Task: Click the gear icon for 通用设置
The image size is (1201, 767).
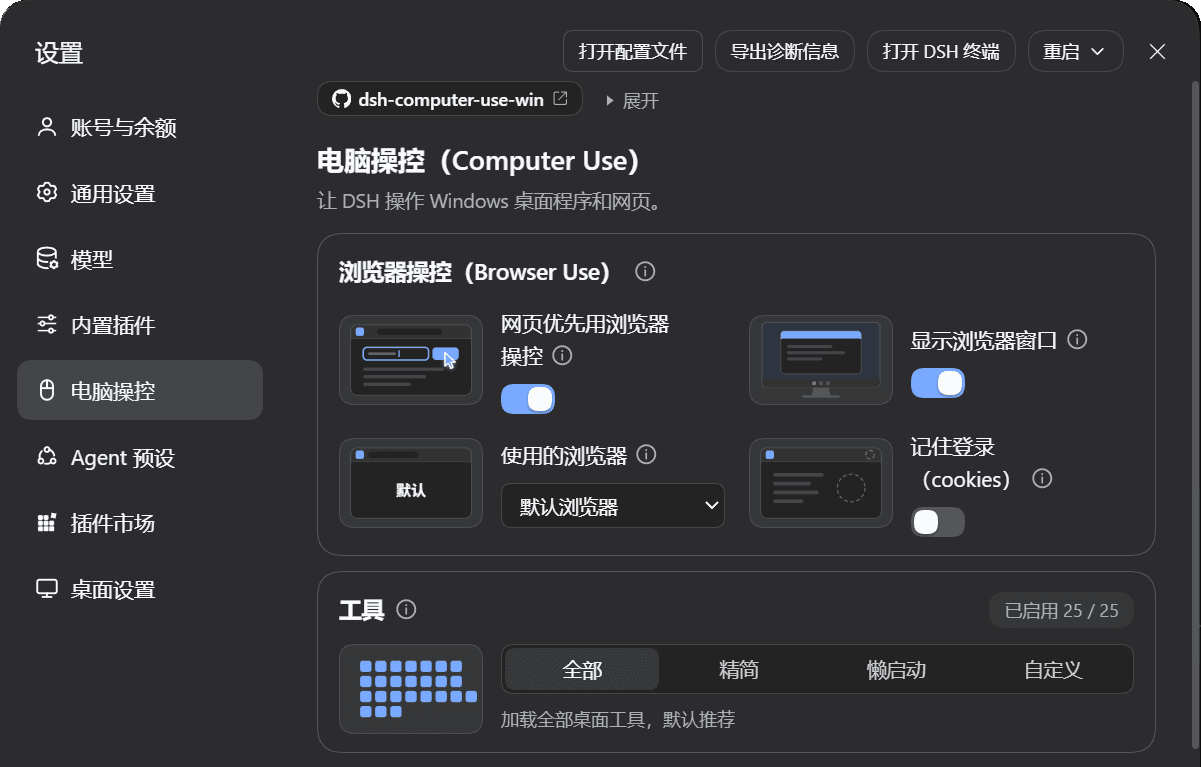Action: (x=47, y=193)
